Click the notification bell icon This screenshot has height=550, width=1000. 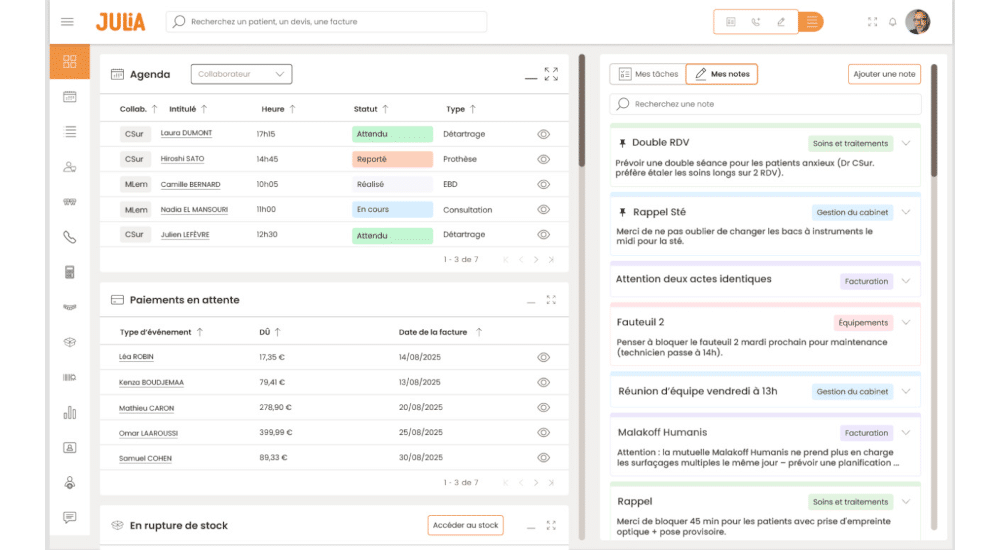tap(892, 22)
